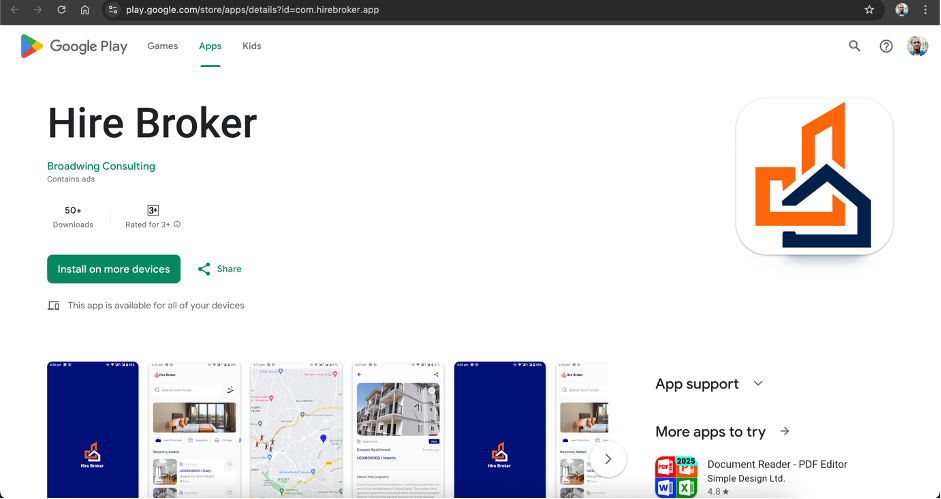Open More apps to try arrow
Image resolution: width=941 pixels, height=499 pixels.
[785, 432]
